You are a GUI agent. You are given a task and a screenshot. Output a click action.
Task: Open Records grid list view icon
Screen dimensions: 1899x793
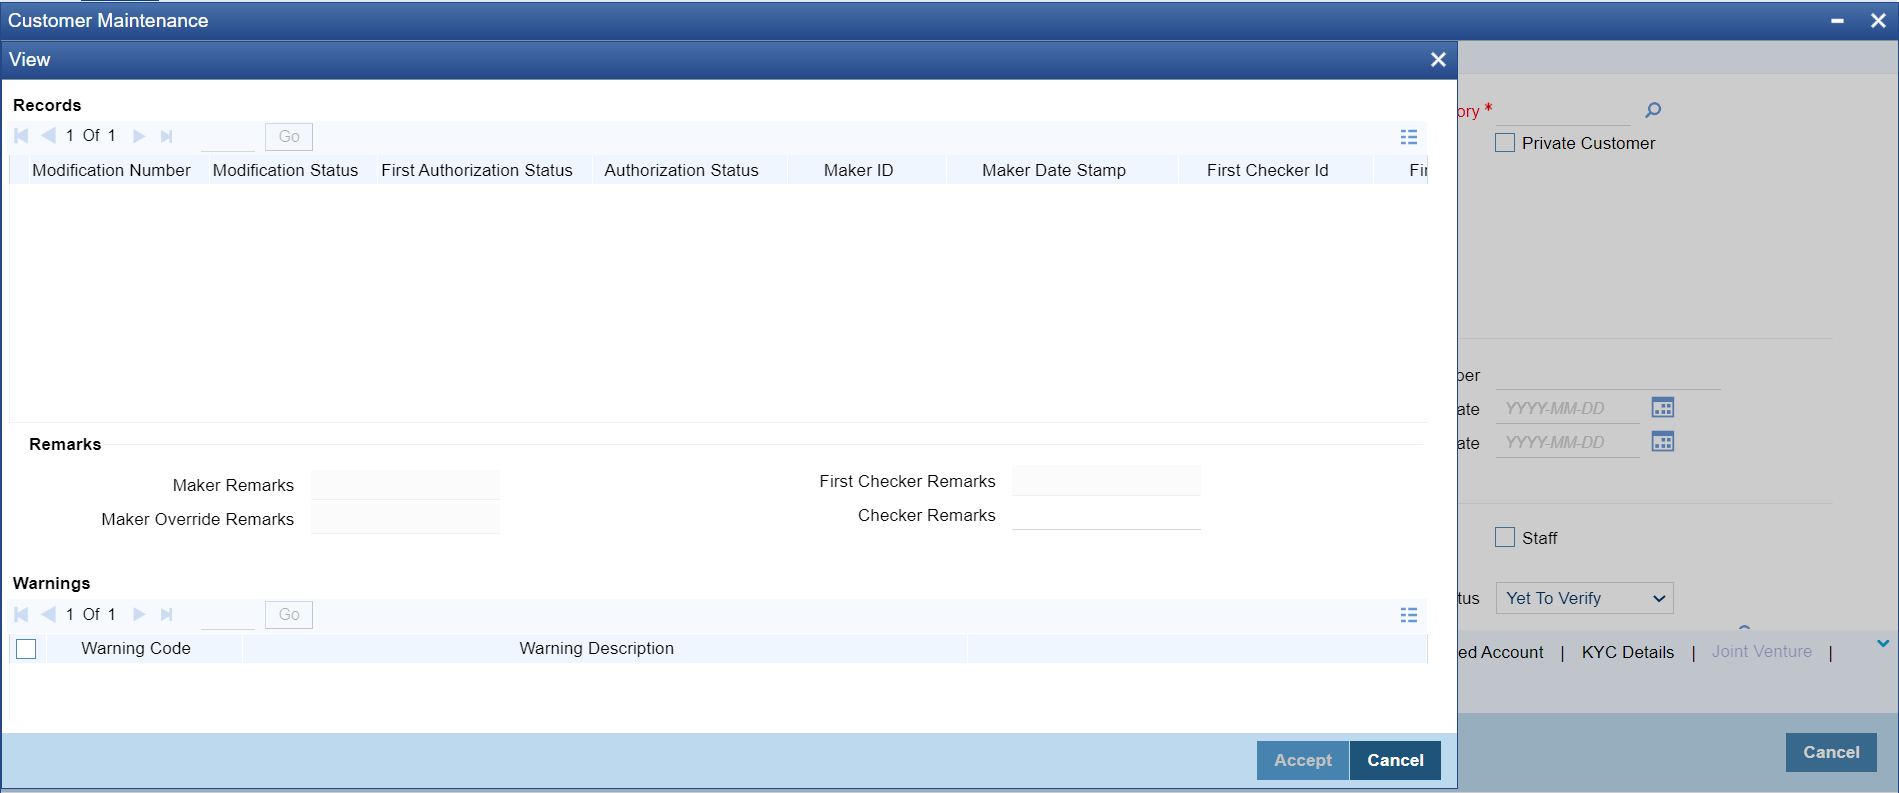(x=1409, y=137)
